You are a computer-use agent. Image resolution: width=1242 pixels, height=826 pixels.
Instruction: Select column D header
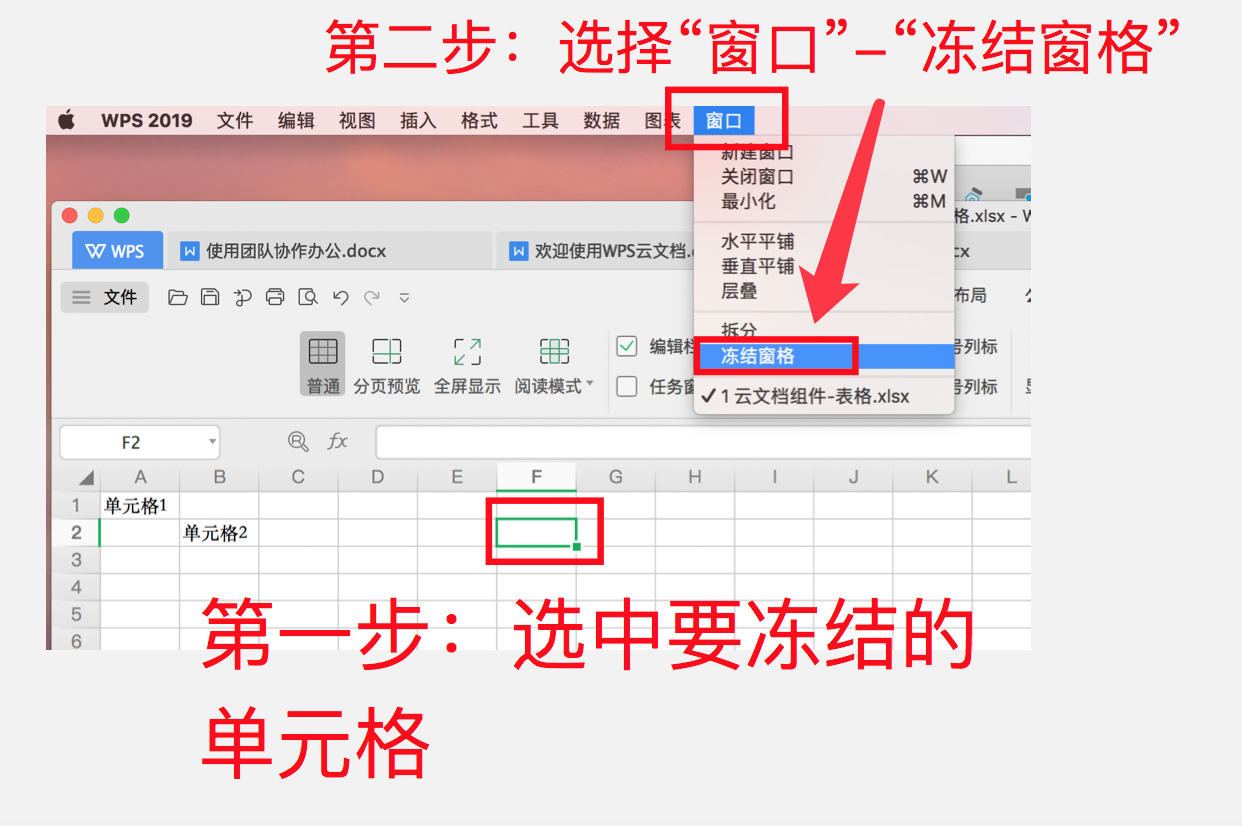(x=378, y=477)
